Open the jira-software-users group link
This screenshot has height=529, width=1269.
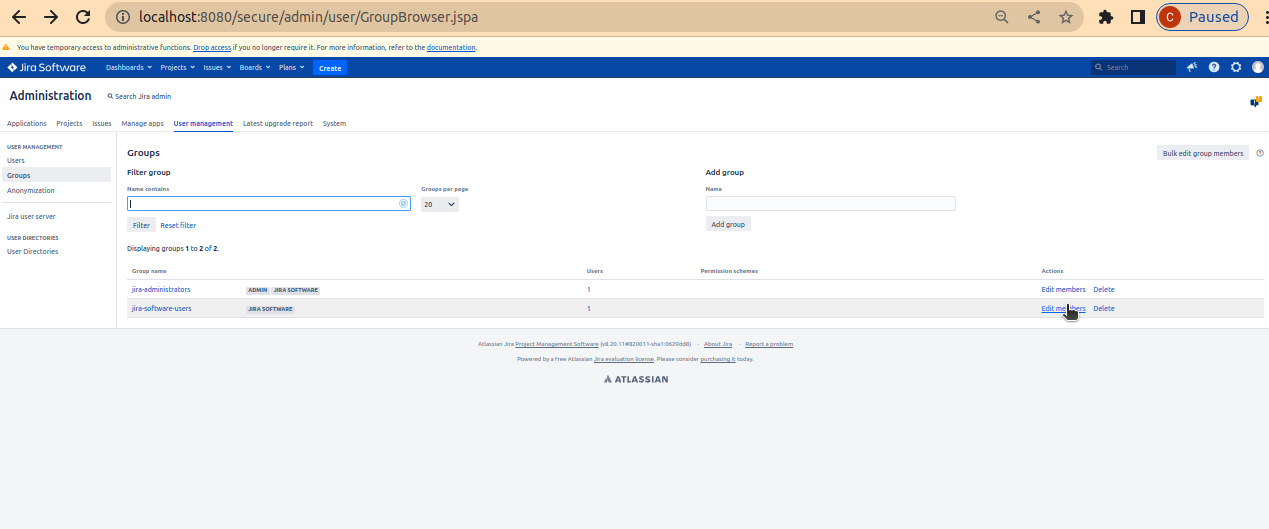tap(162, 308)
